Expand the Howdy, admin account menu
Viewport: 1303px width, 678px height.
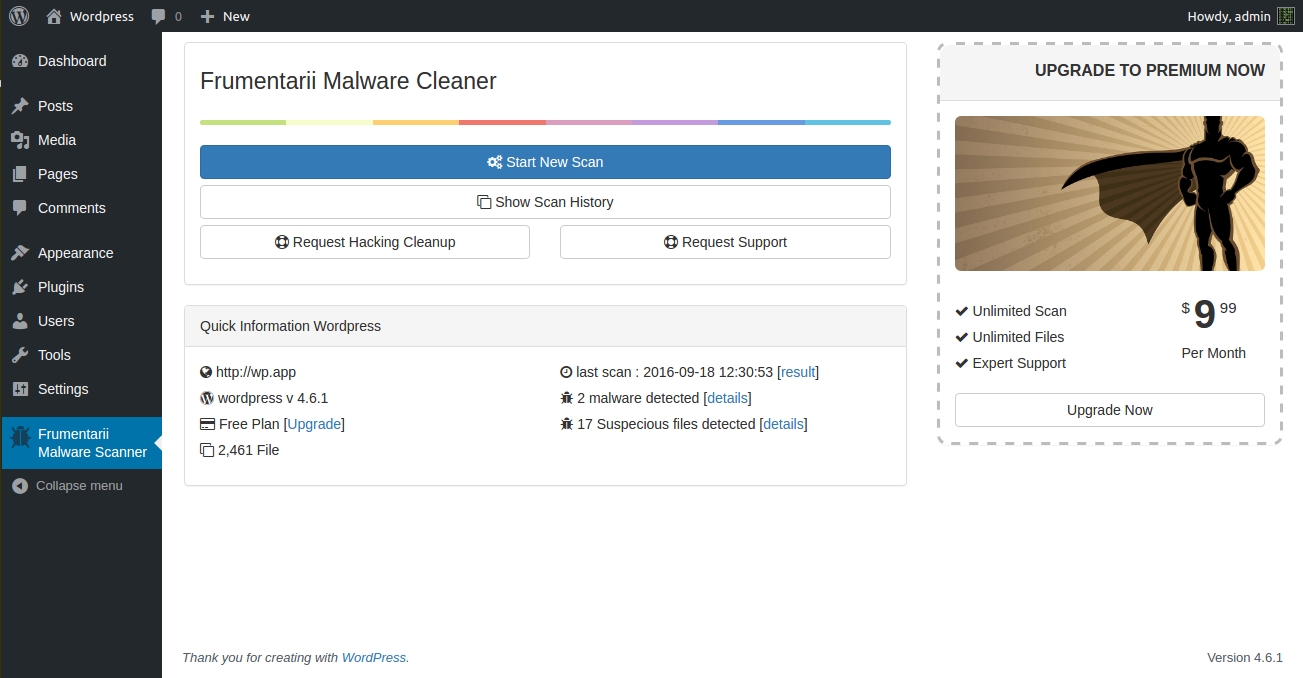click(1228, 16)
